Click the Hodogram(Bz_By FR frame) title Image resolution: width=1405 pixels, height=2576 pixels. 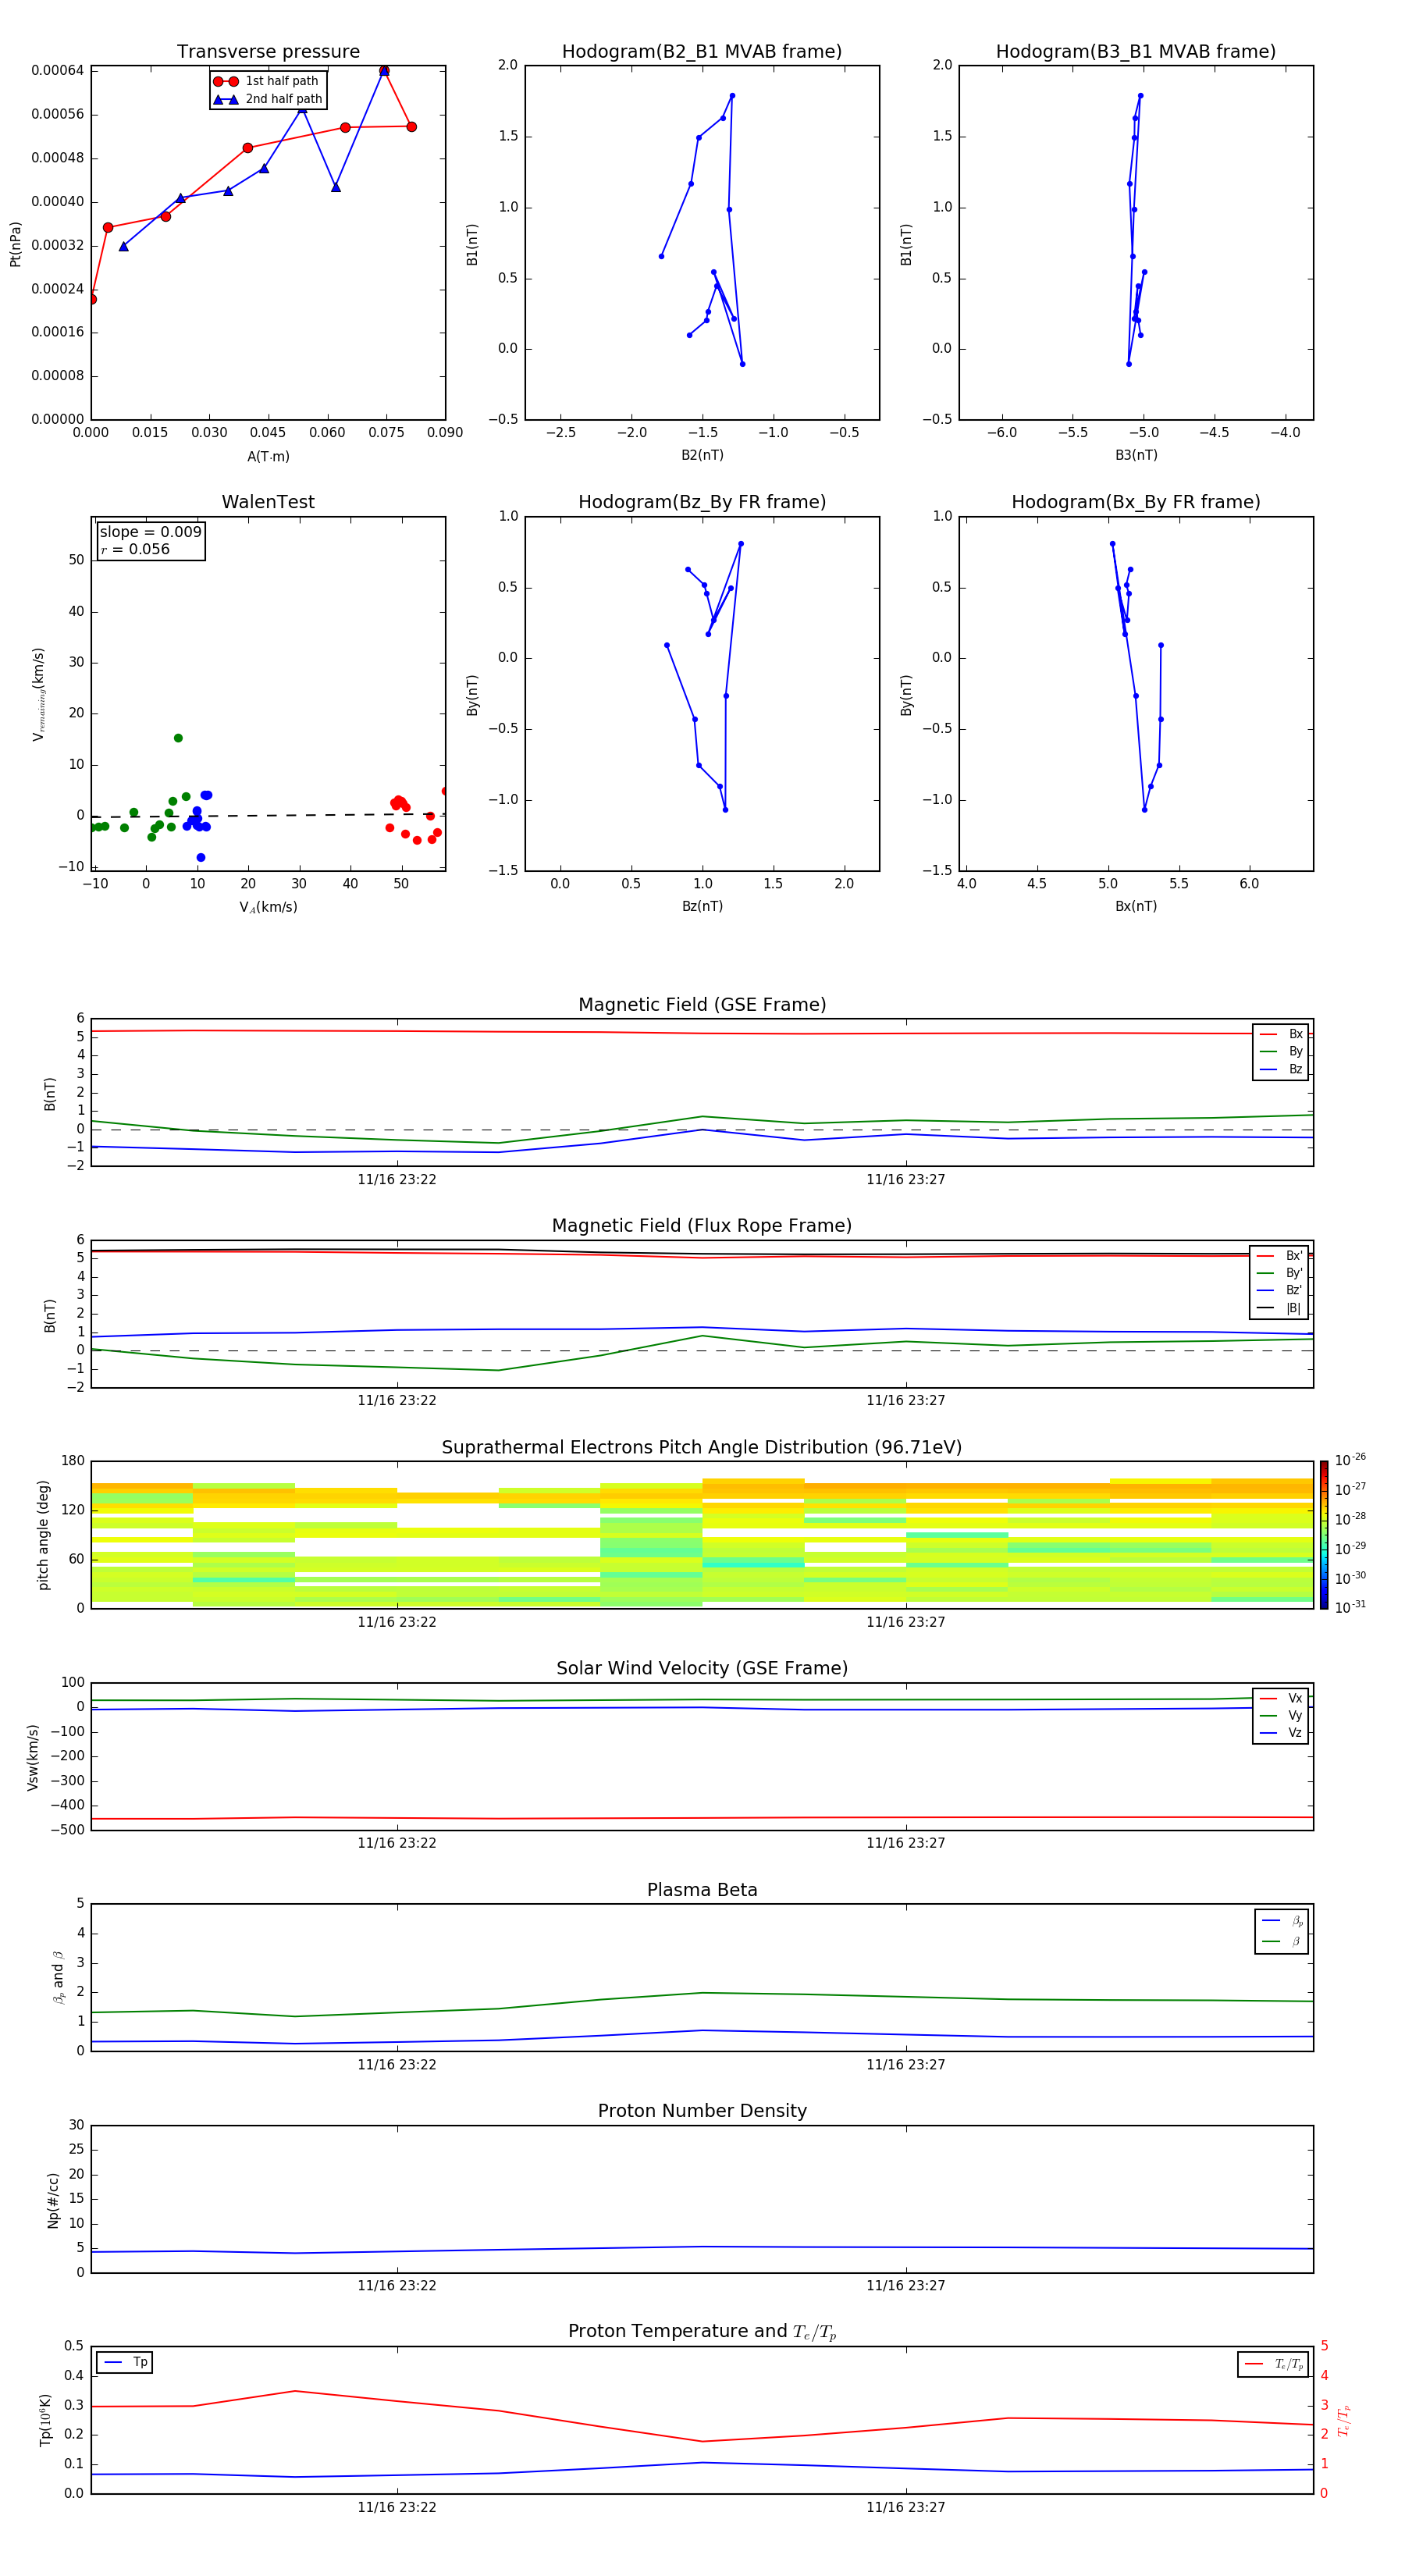click(x=702, y=502)
